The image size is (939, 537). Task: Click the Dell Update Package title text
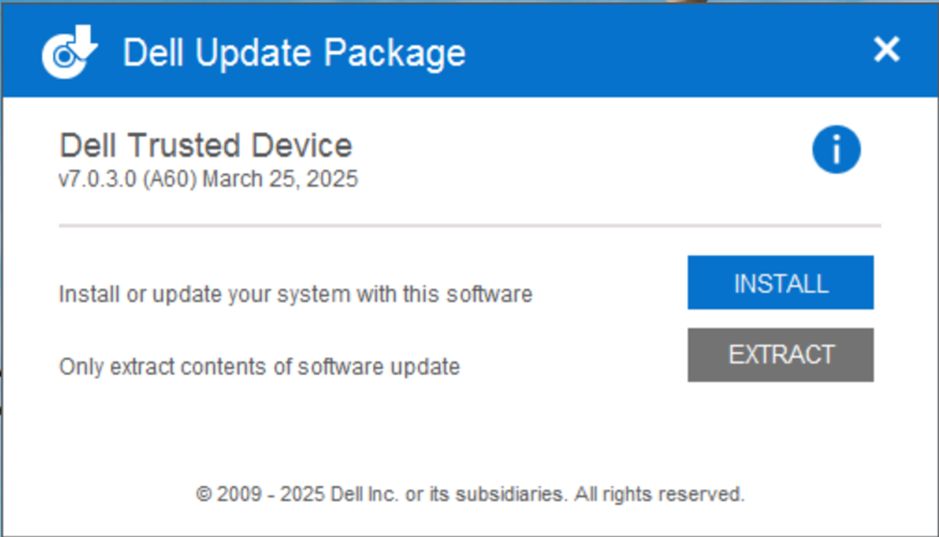tap(294, 52)
